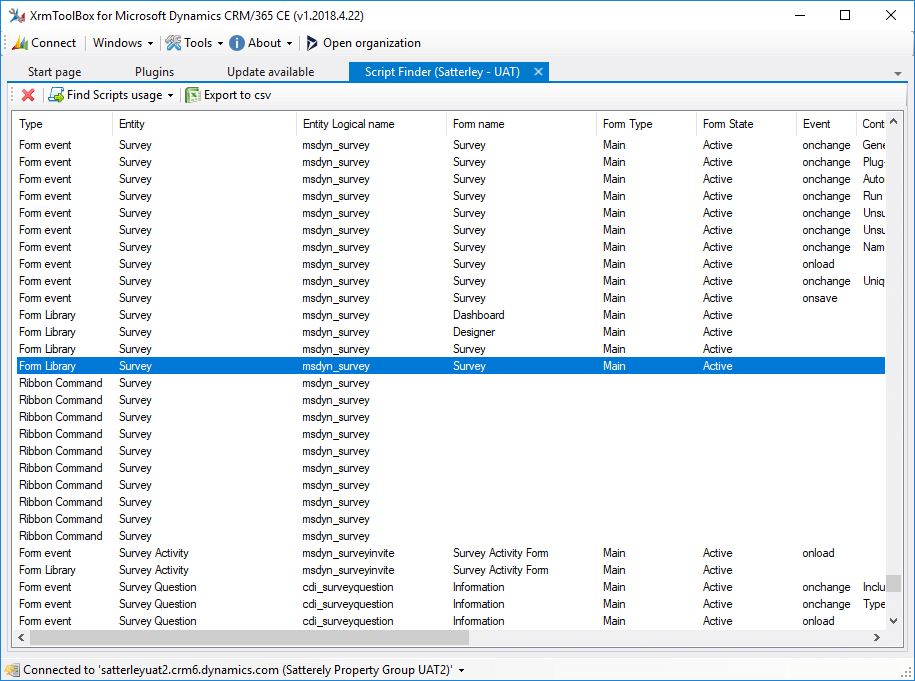Sort by the Entity column header

205,124
